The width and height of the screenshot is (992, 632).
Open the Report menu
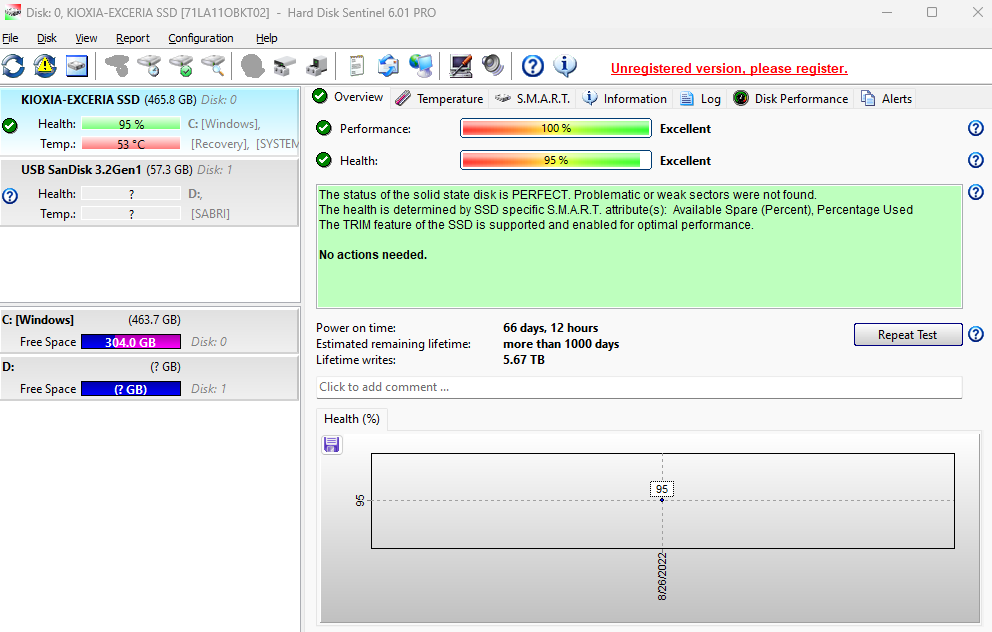[133, 38]
